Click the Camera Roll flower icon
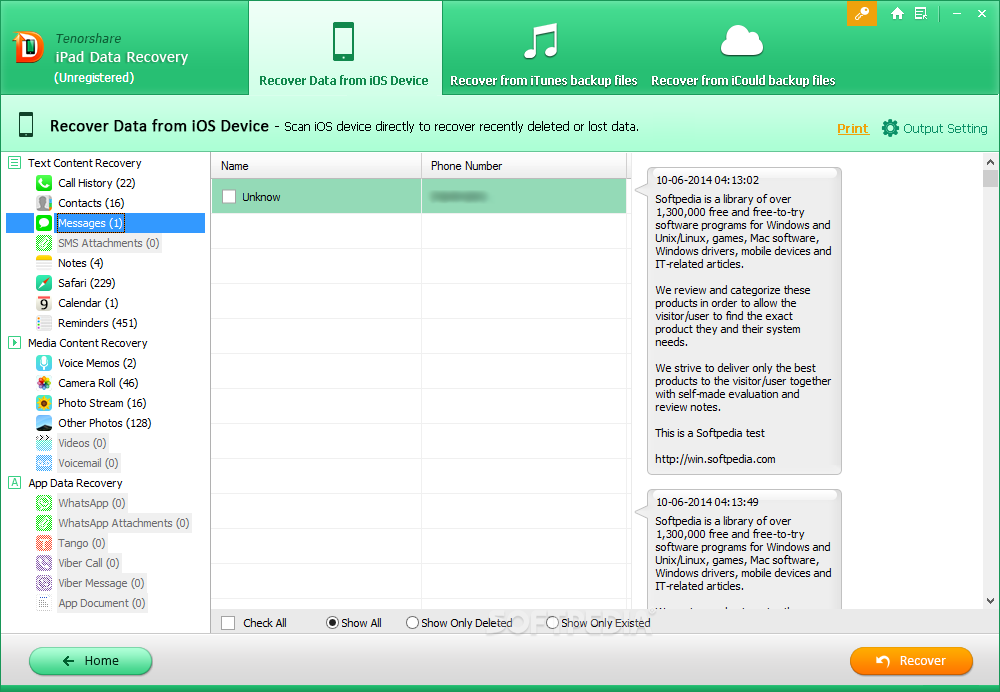 [x=44, y=383]
